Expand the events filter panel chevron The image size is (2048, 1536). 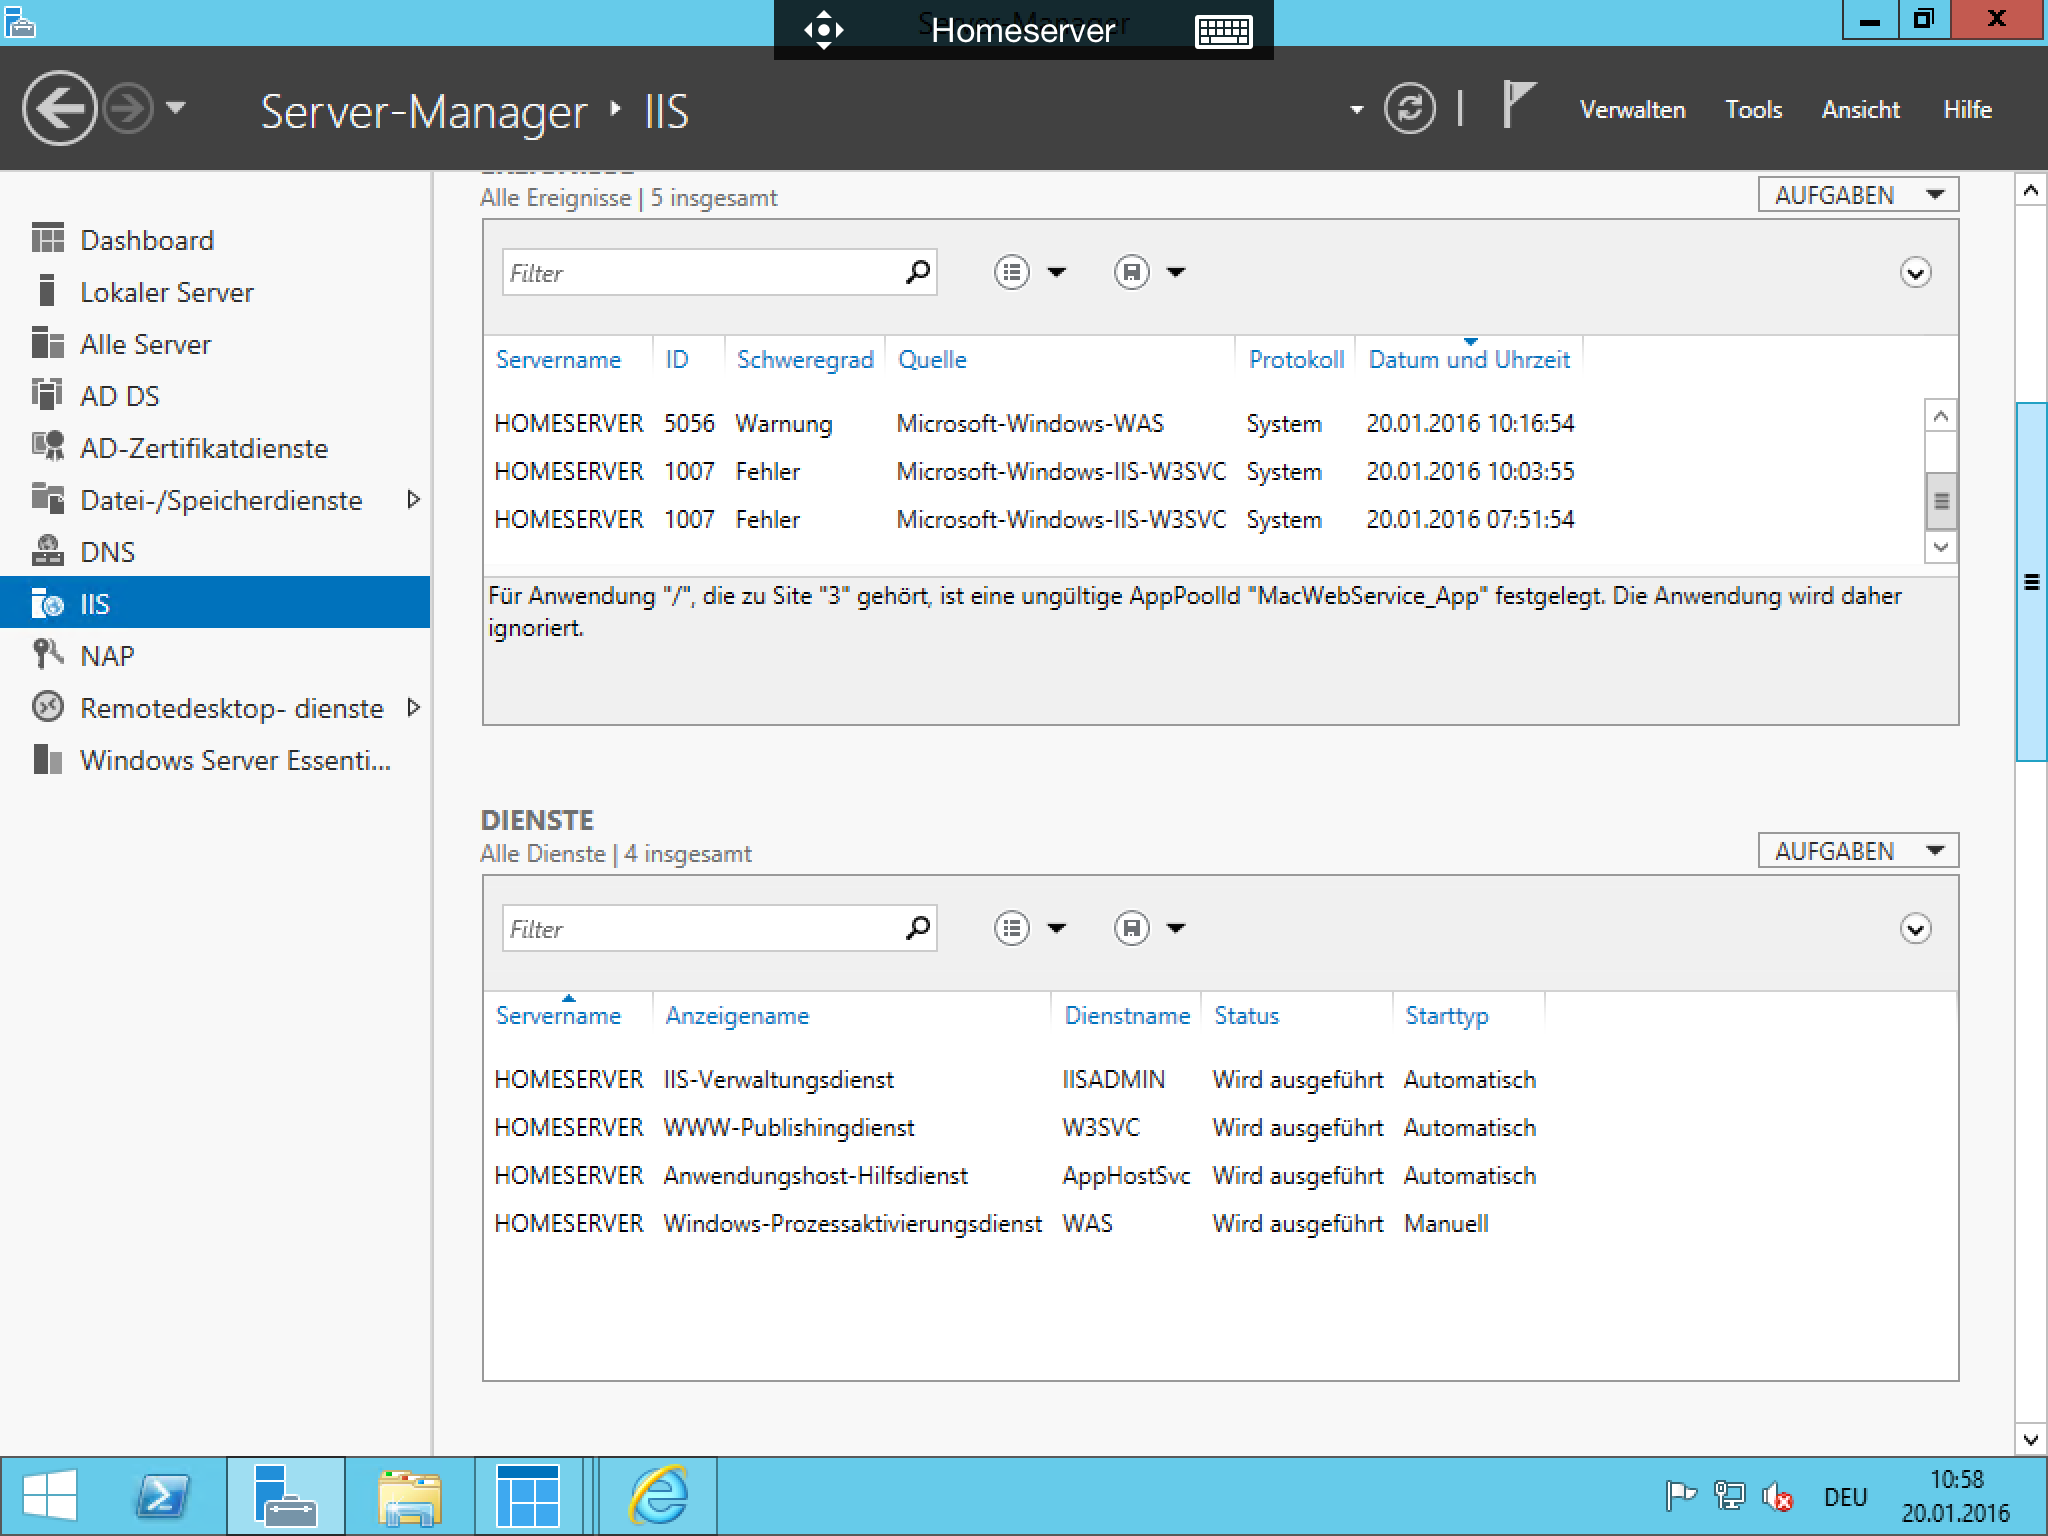pyautogui.click(x=1915, y=272)
